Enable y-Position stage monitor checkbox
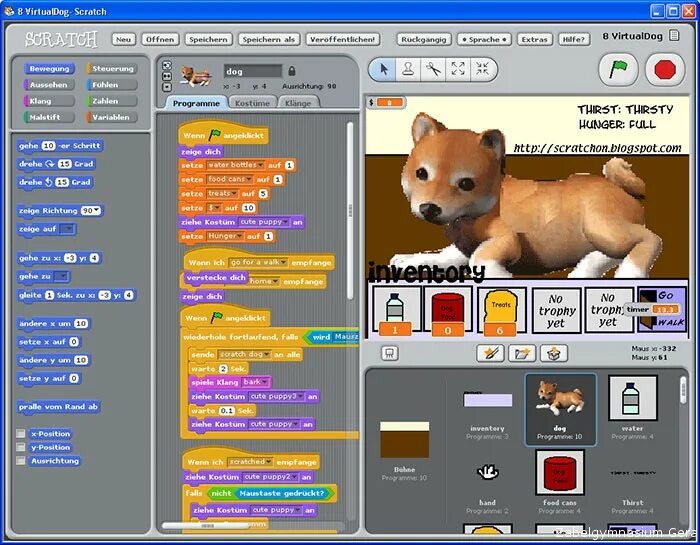700x545 pixels. click(21, 447)
